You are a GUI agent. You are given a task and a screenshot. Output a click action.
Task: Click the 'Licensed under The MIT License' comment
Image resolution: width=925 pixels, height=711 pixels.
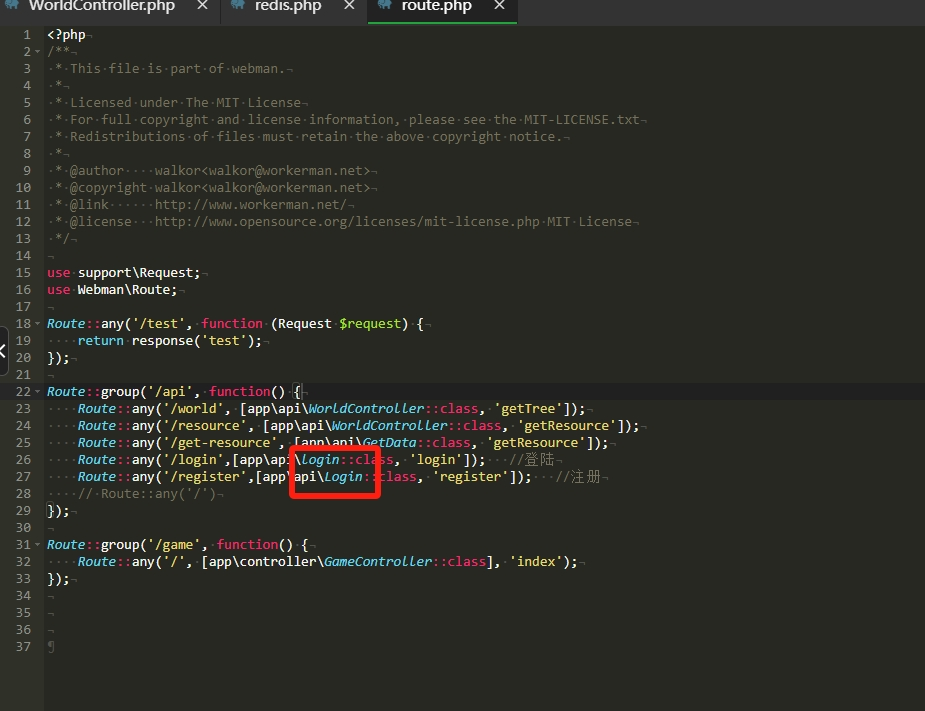click(186, 103)
